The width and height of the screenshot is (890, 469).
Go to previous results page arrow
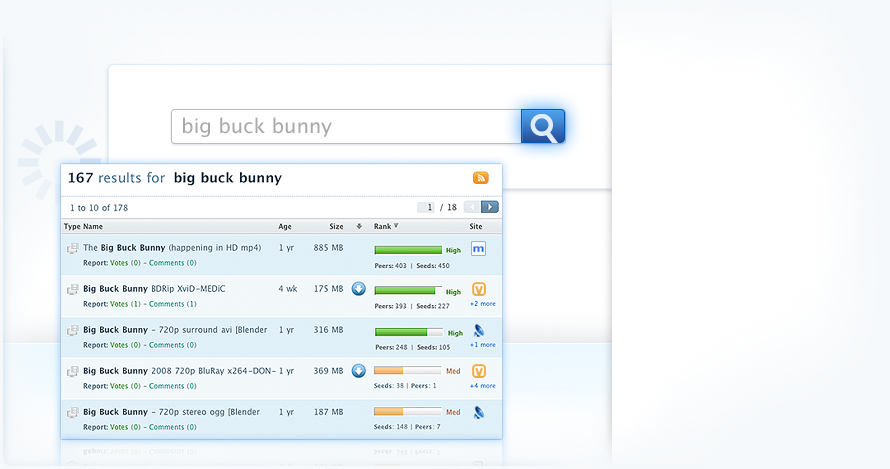click(x=472, y=207)
